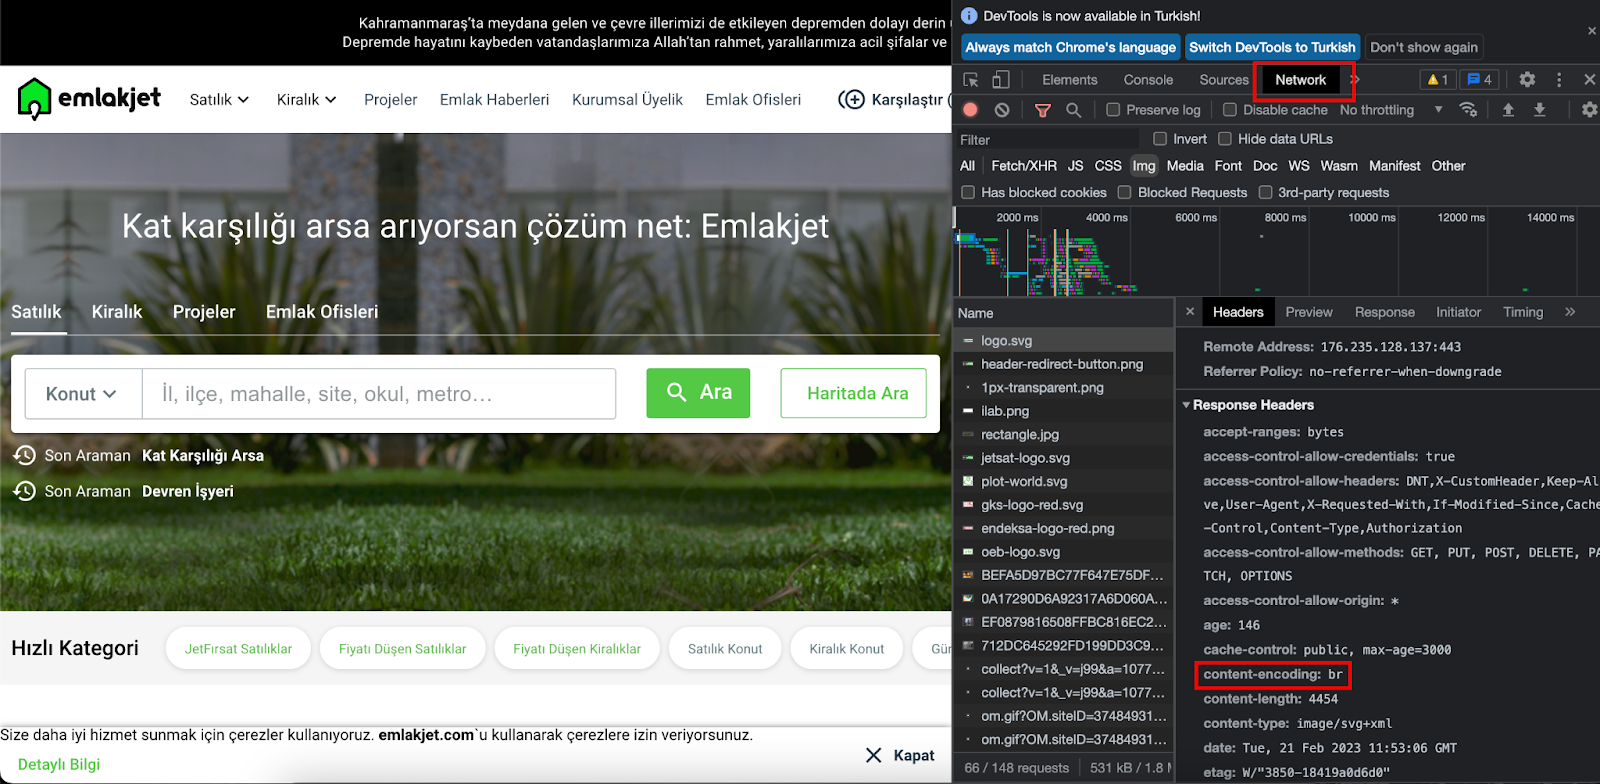The width and height of the screenshot is (1600, 784).
Task: Click the green Ara search button
Action: point(698,393)
